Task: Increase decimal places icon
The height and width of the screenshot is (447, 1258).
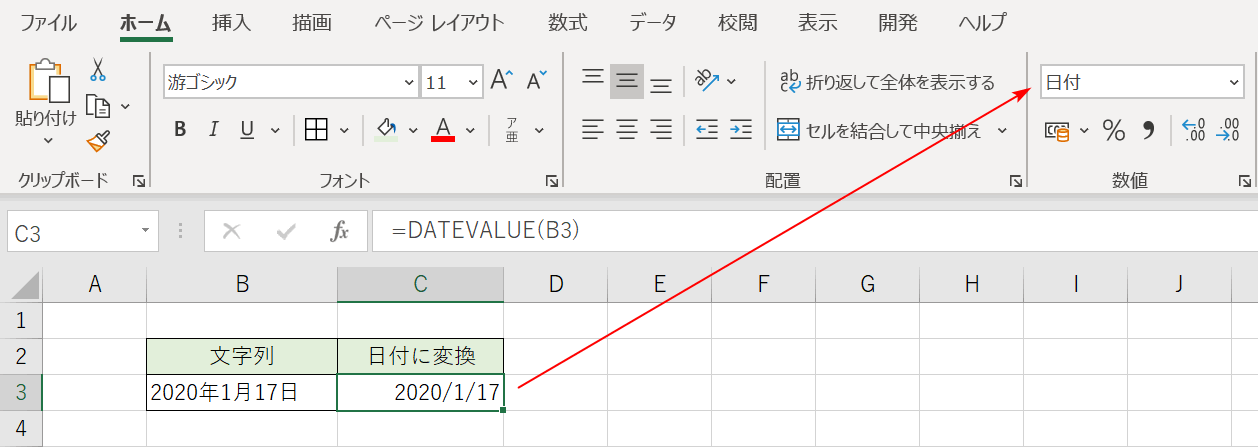Action: click(x=1194, y=129)
